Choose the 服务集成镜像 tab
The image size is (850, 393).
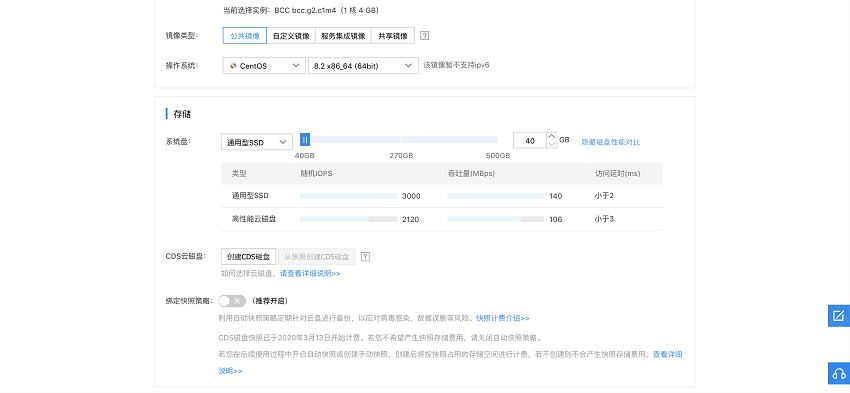click(343, 36)
